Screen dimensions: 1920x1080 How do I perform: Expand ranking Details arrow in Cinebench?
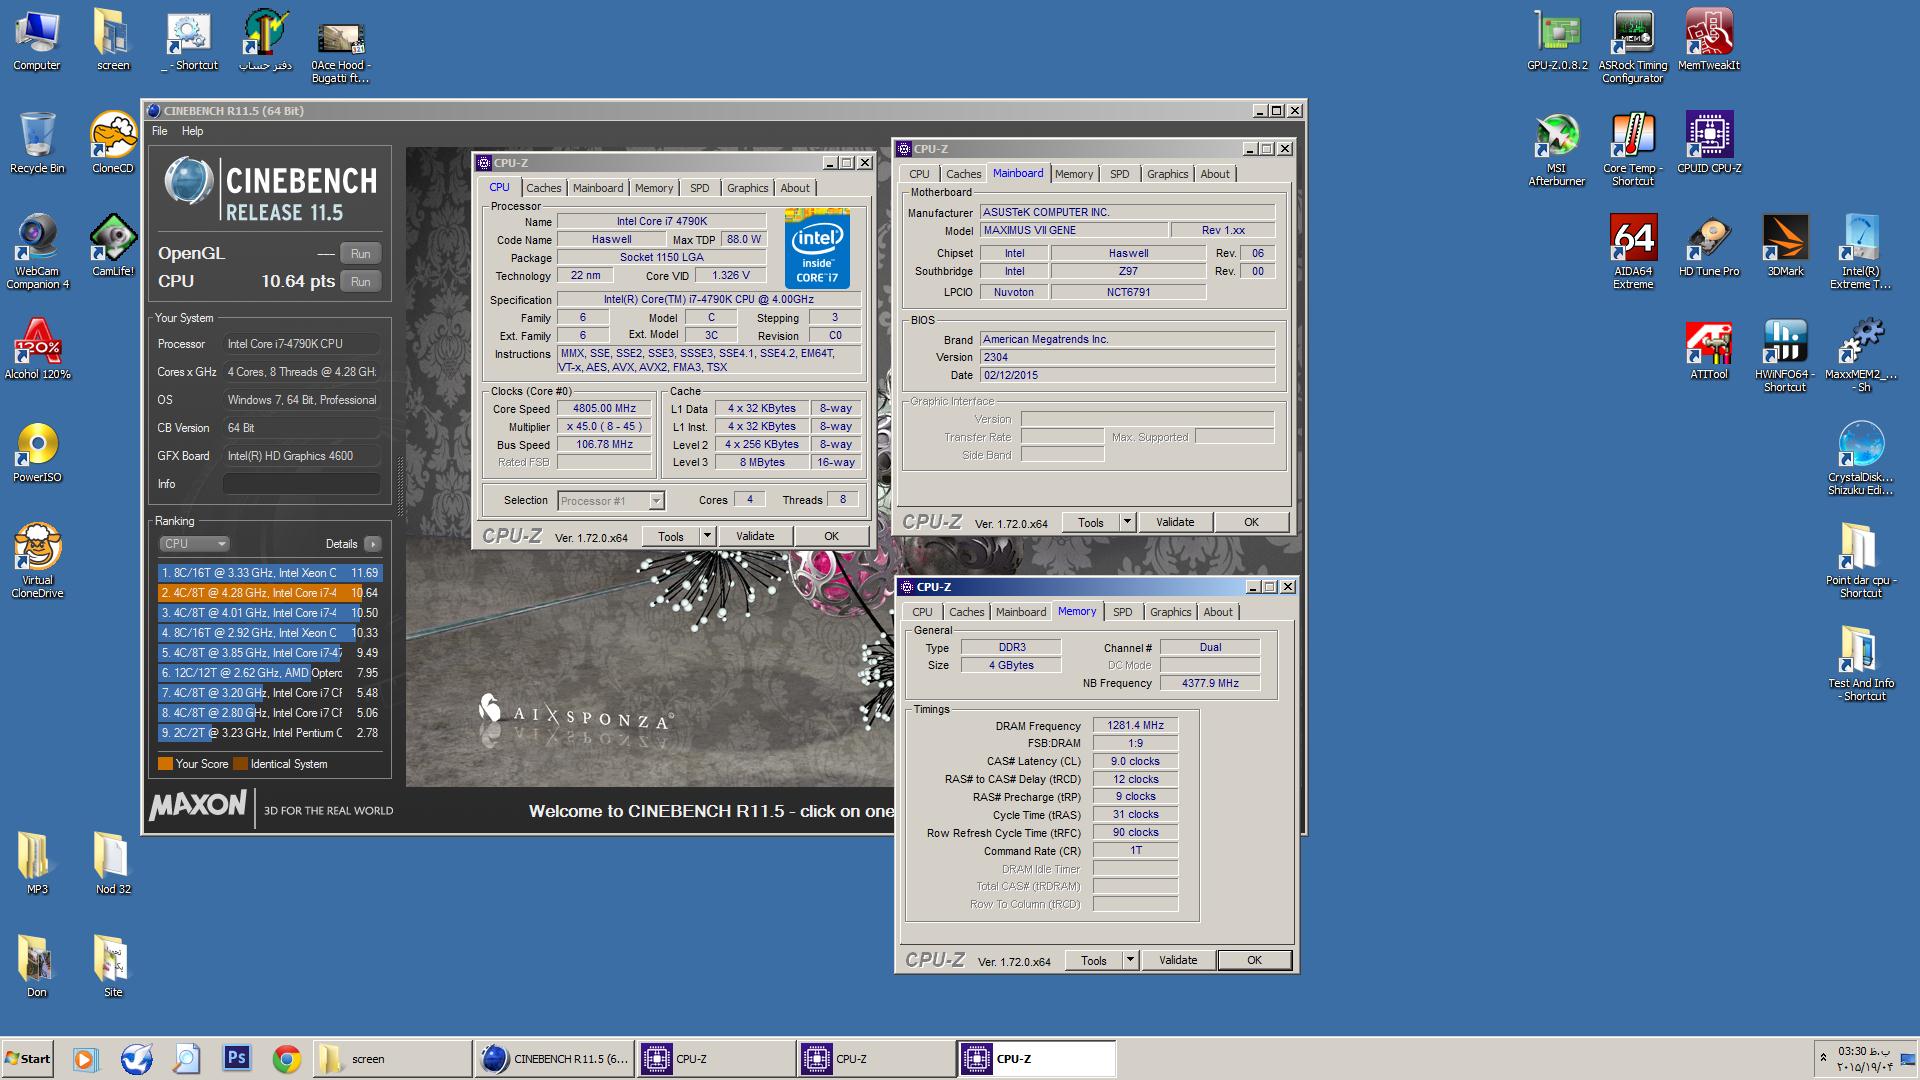[373, 544]
